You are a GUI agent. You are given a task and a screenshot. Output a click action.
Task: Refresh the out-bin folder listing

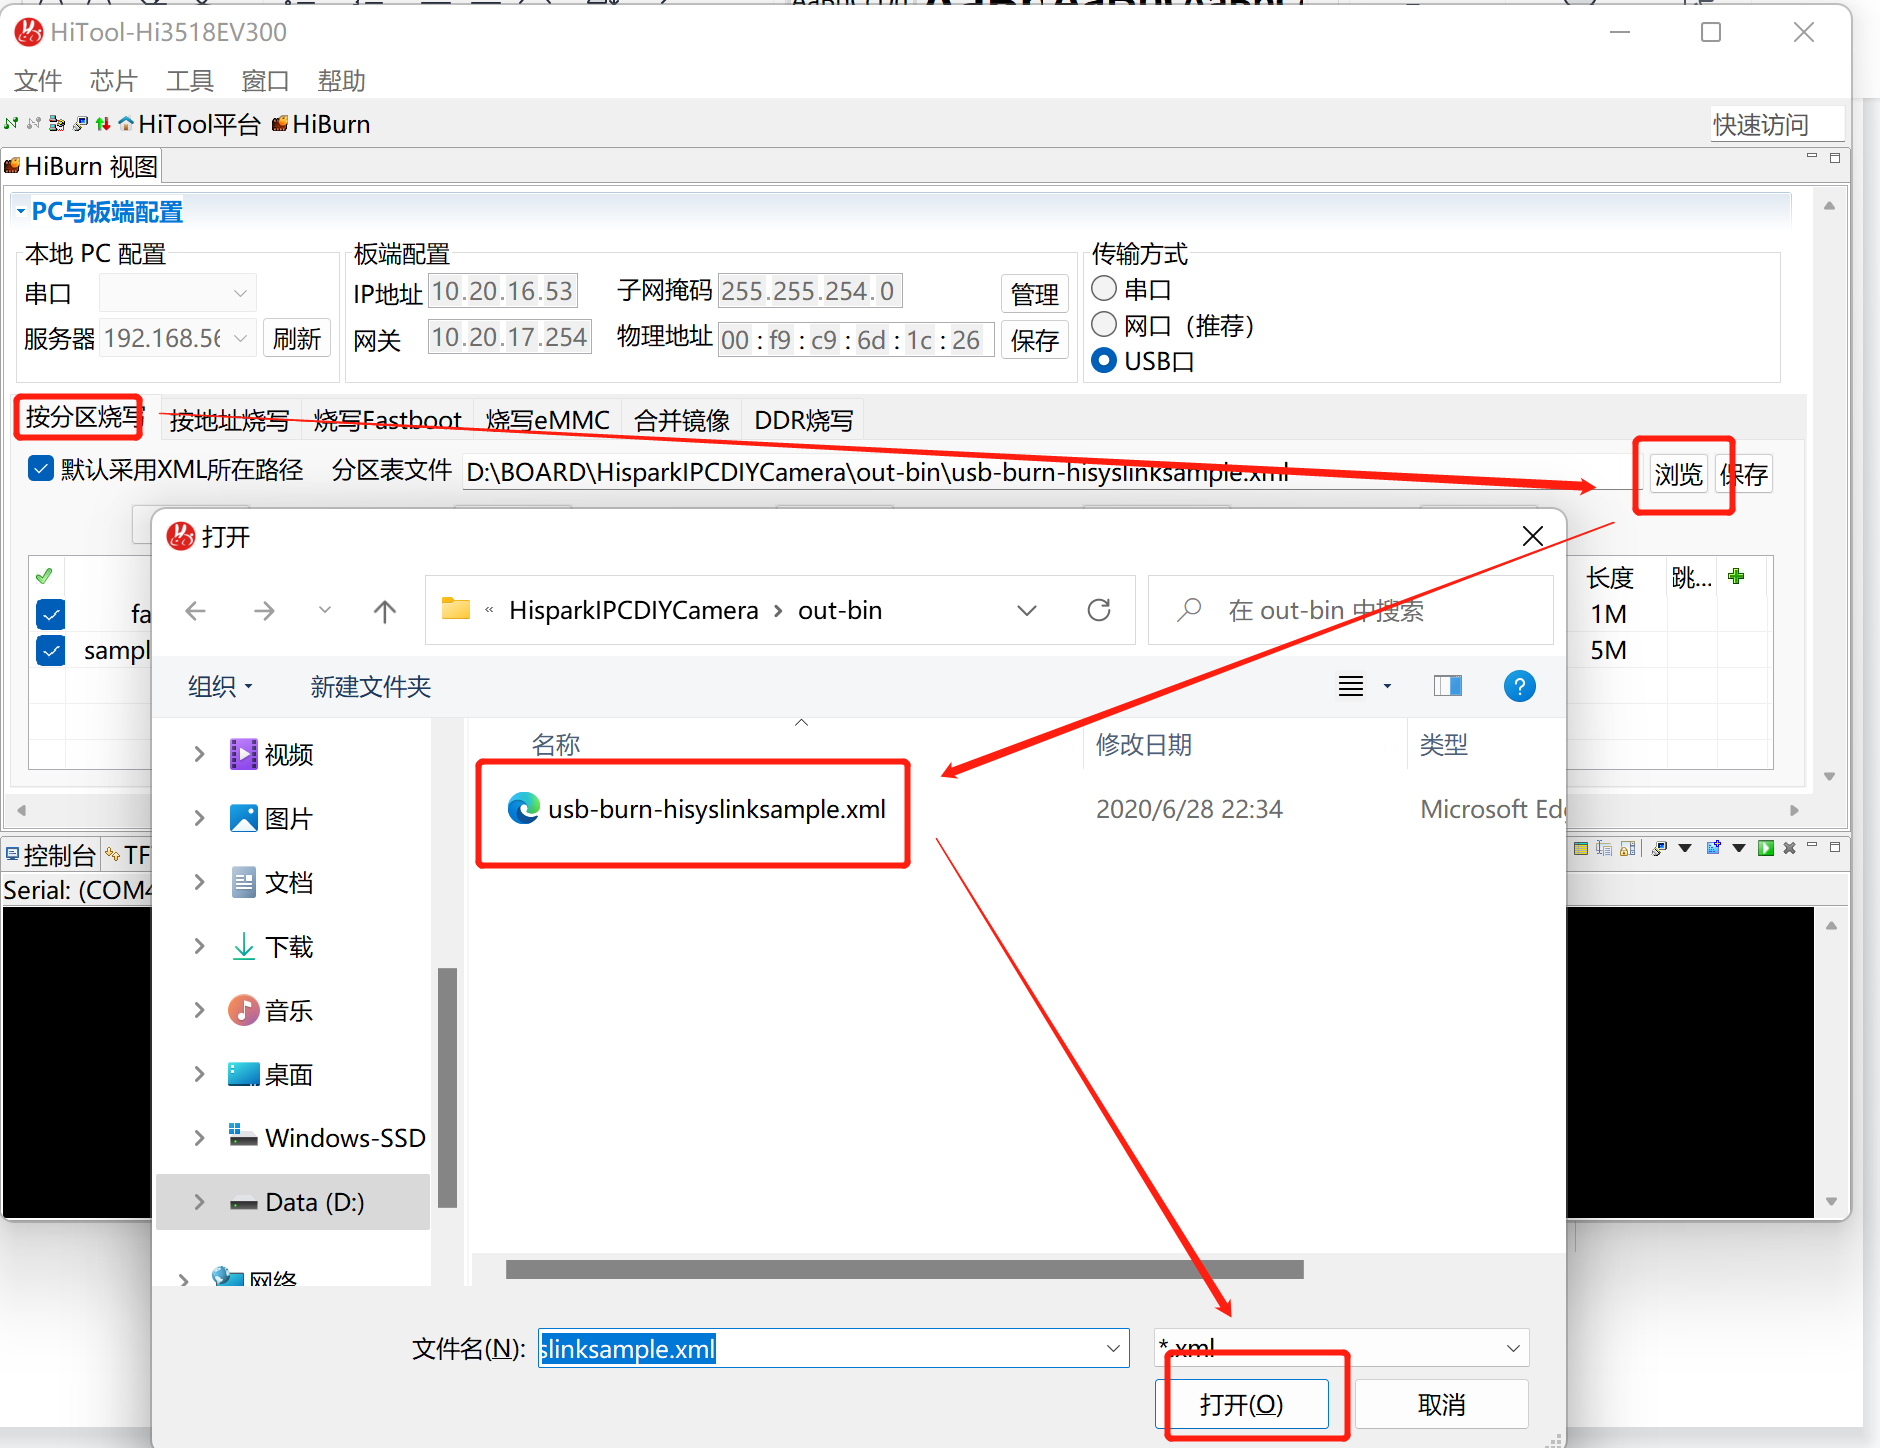(x=1099, y=610)
